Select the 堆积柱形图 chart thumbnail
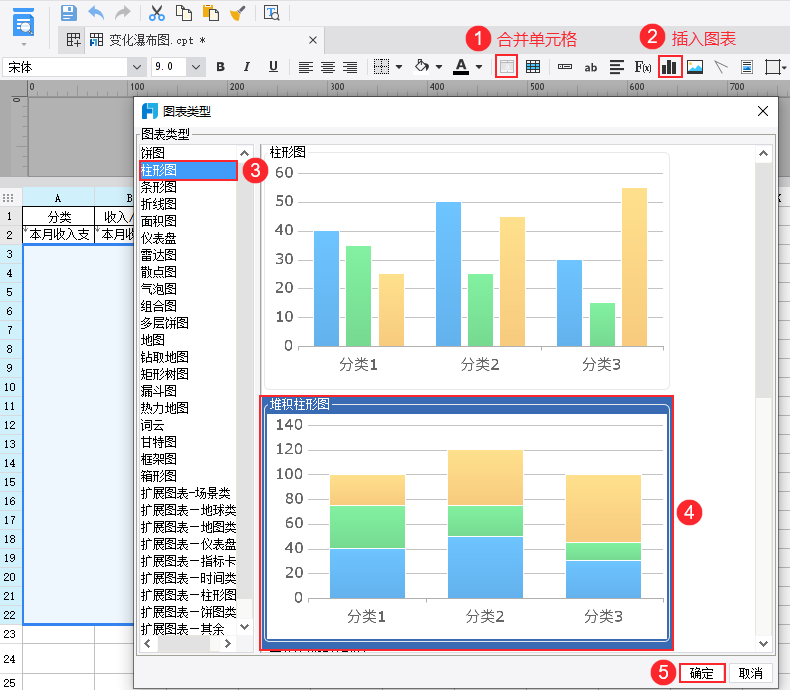 click(467, 523)
